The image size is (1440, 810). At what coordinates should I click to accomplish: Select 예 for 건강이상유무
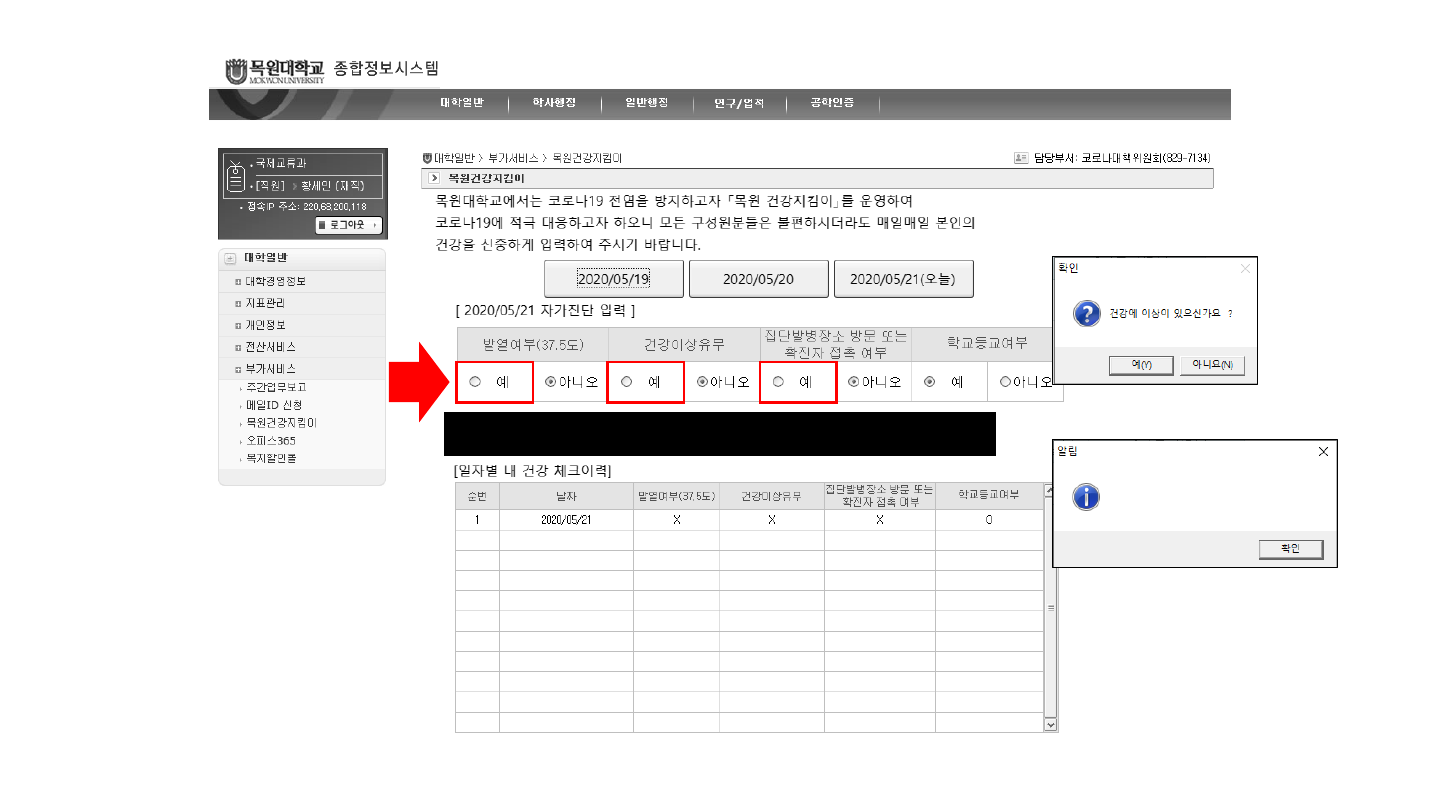click(627, 382)
